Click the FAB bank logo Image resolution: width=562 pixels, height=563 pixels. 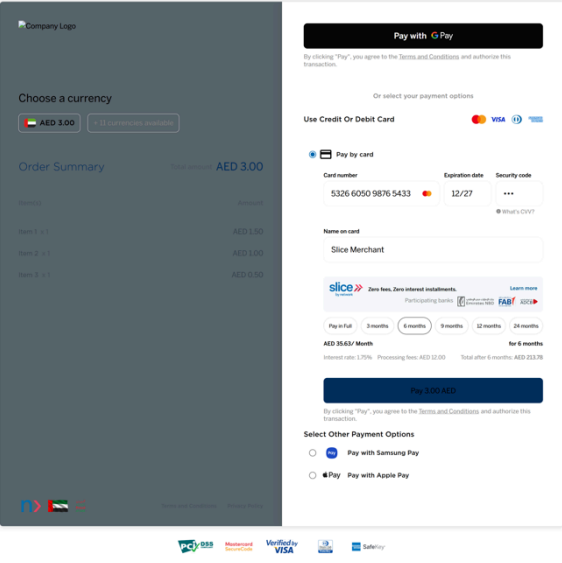[x=507, y=301]
